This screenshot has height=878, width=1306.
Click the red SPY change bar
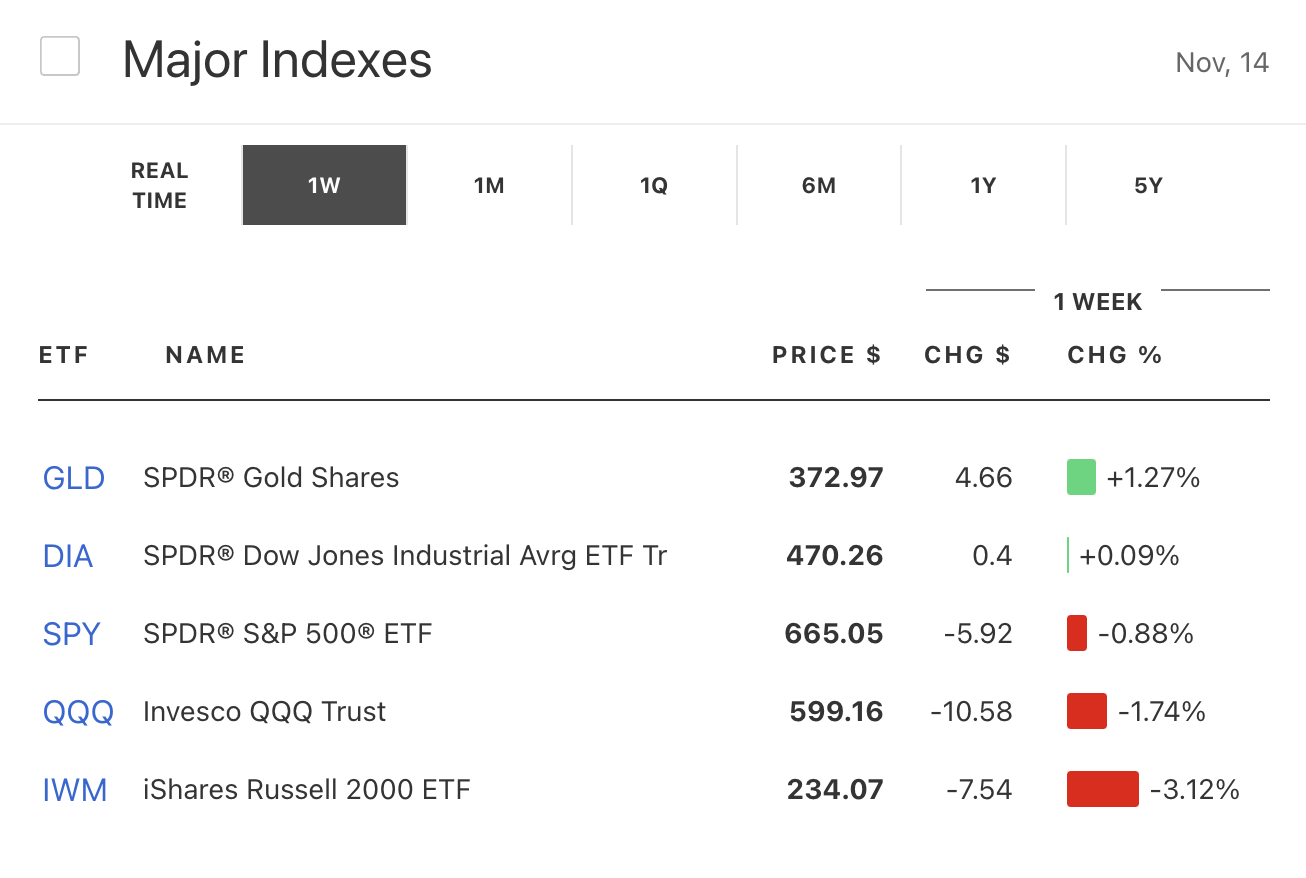(x=1077, y=633)
